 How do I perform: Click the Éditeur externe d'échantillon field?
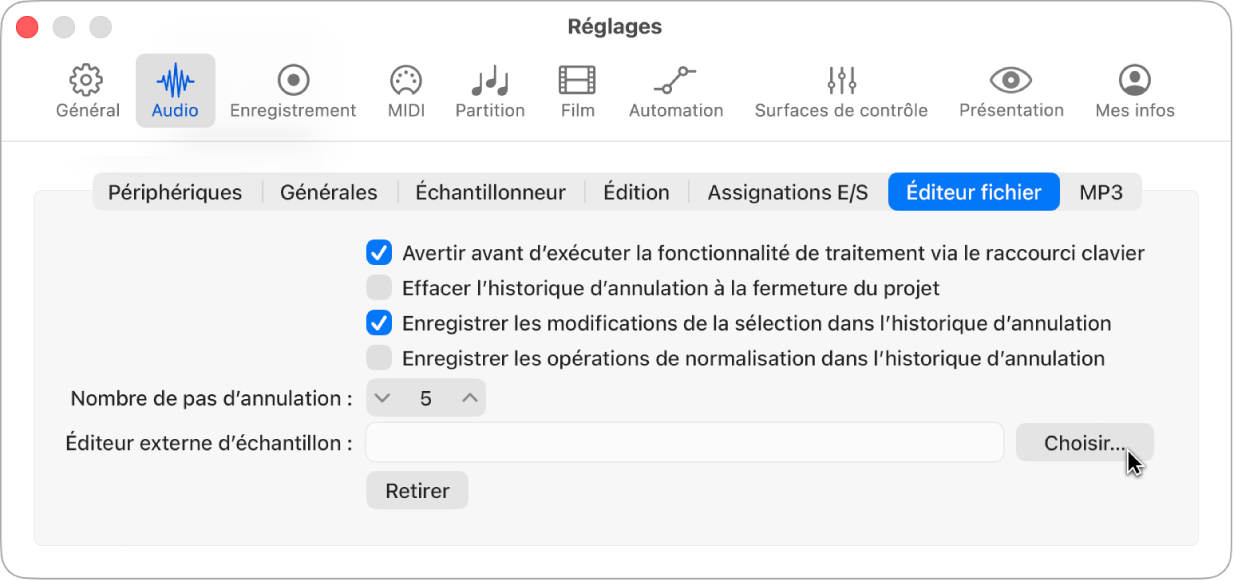685,442
